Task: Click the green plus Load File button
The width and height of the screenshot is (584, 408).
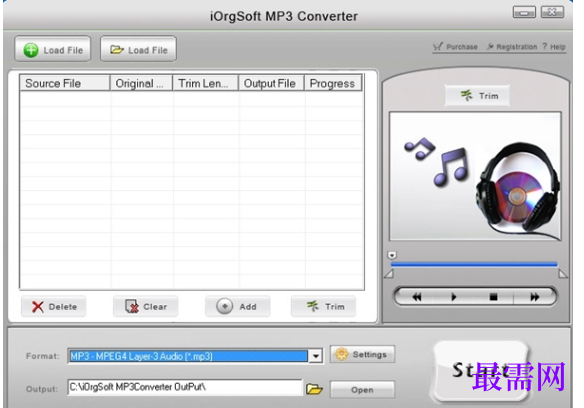Action: [53, 49]
